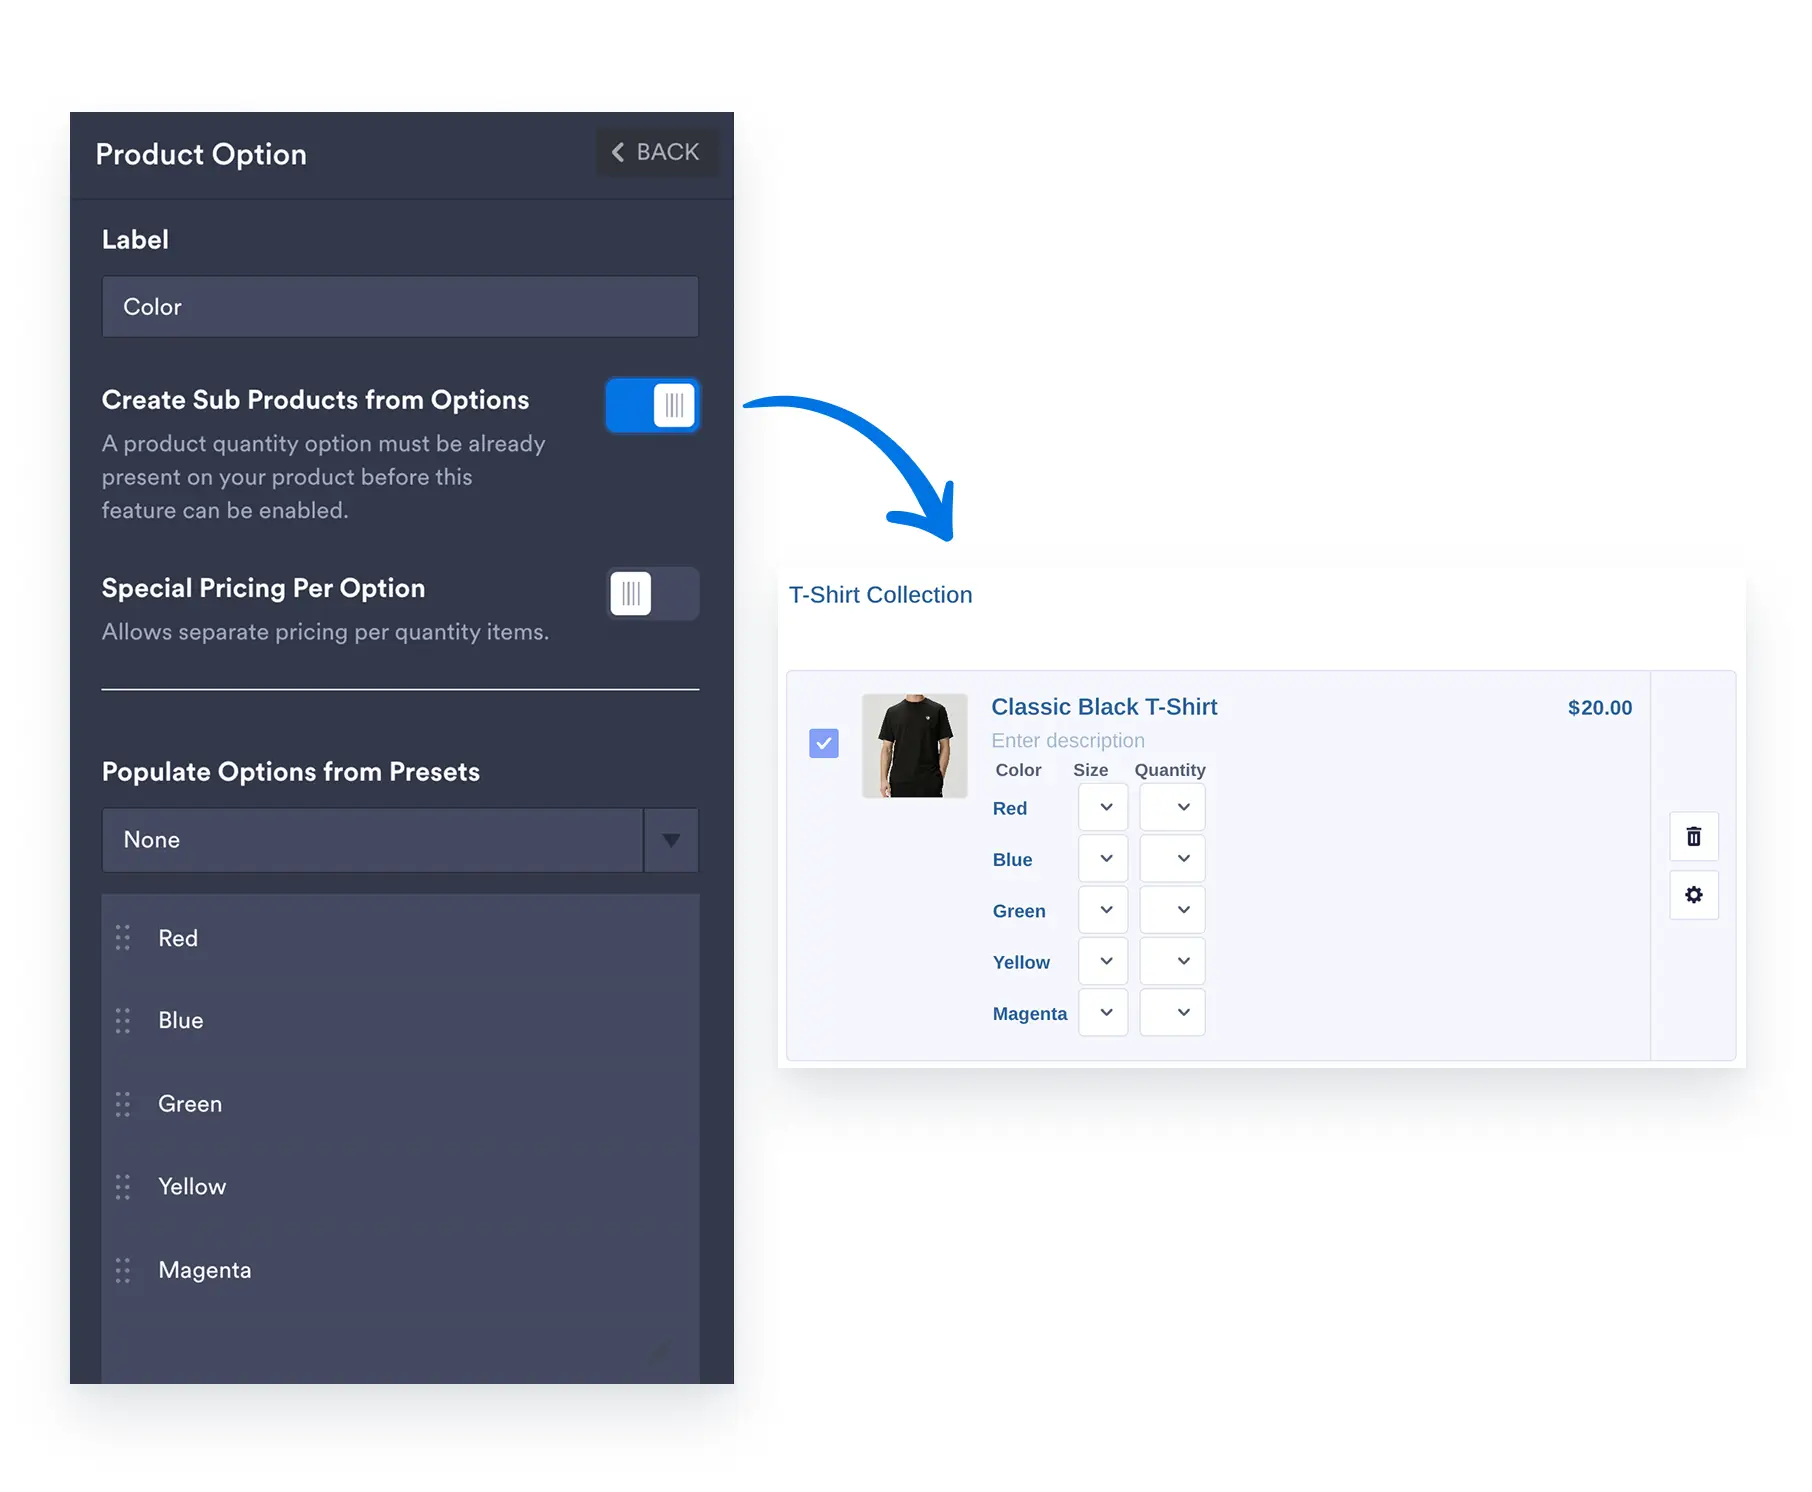
Task: Click the trash delete icon on product
Action: tap(1693, 836)
